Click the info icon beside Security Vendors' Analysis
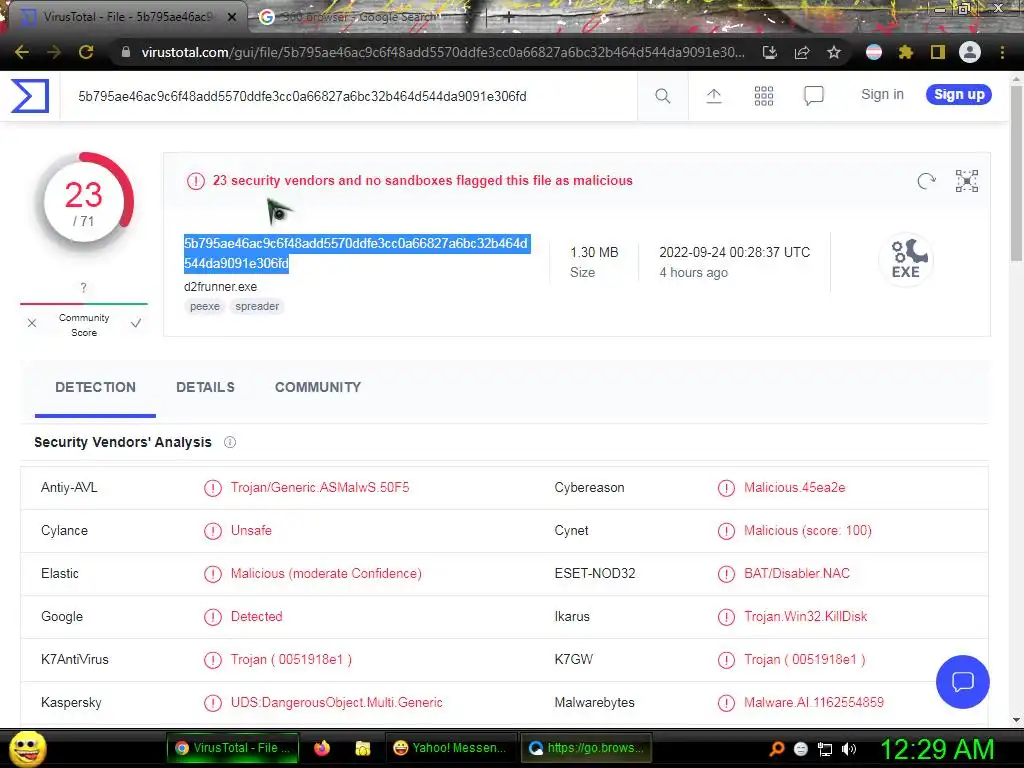1024x768 pixels. (230, 442)
